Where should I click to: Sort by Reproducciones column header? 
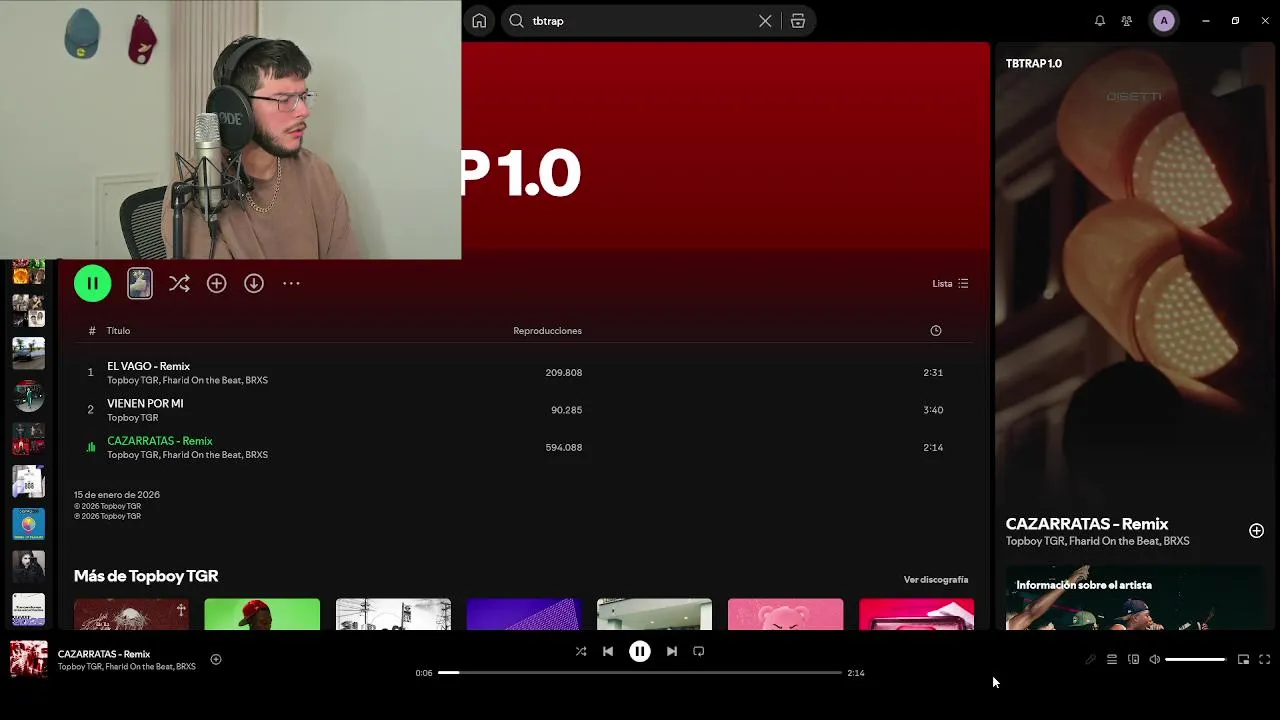click(x=547, y=331)
